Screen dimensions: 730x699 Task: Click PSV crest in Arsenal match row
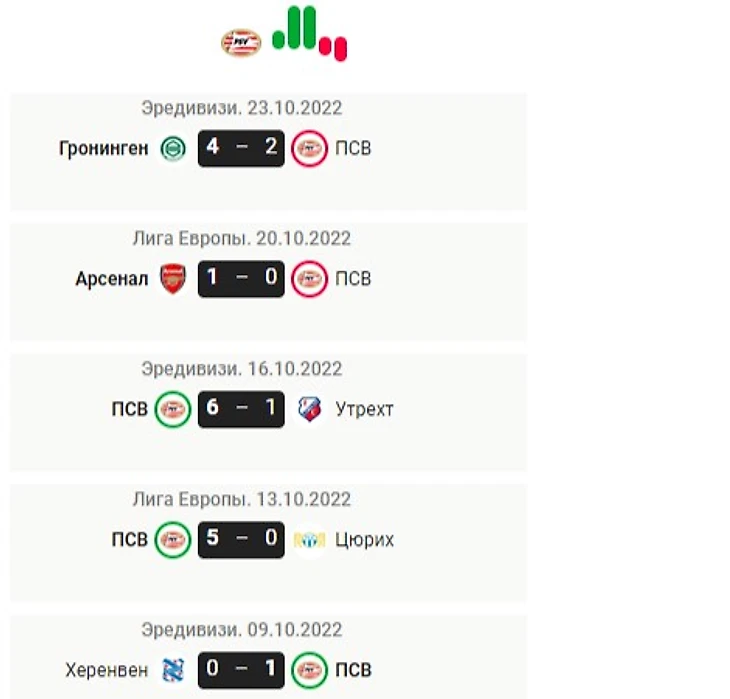[x=309, y=279]
